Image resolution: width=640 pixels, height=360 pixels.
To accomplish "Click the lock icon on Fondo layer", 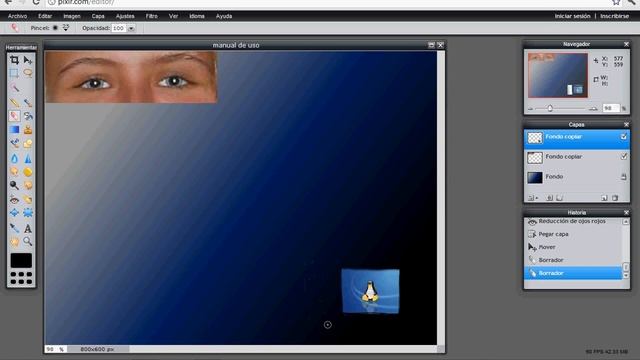I will coord(624,177).
